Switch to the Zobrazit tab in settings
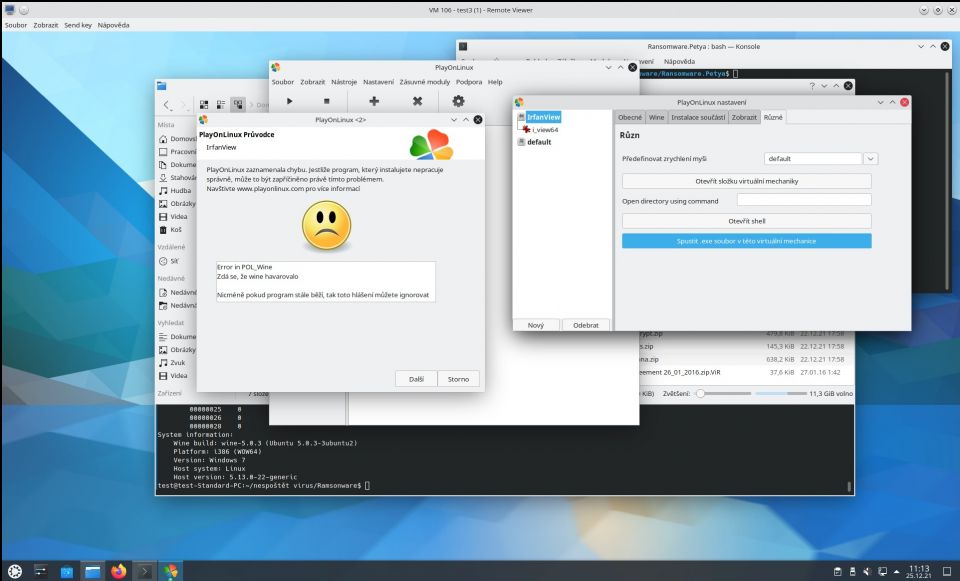This screenshot has width=960, height=581. point(744,117)
